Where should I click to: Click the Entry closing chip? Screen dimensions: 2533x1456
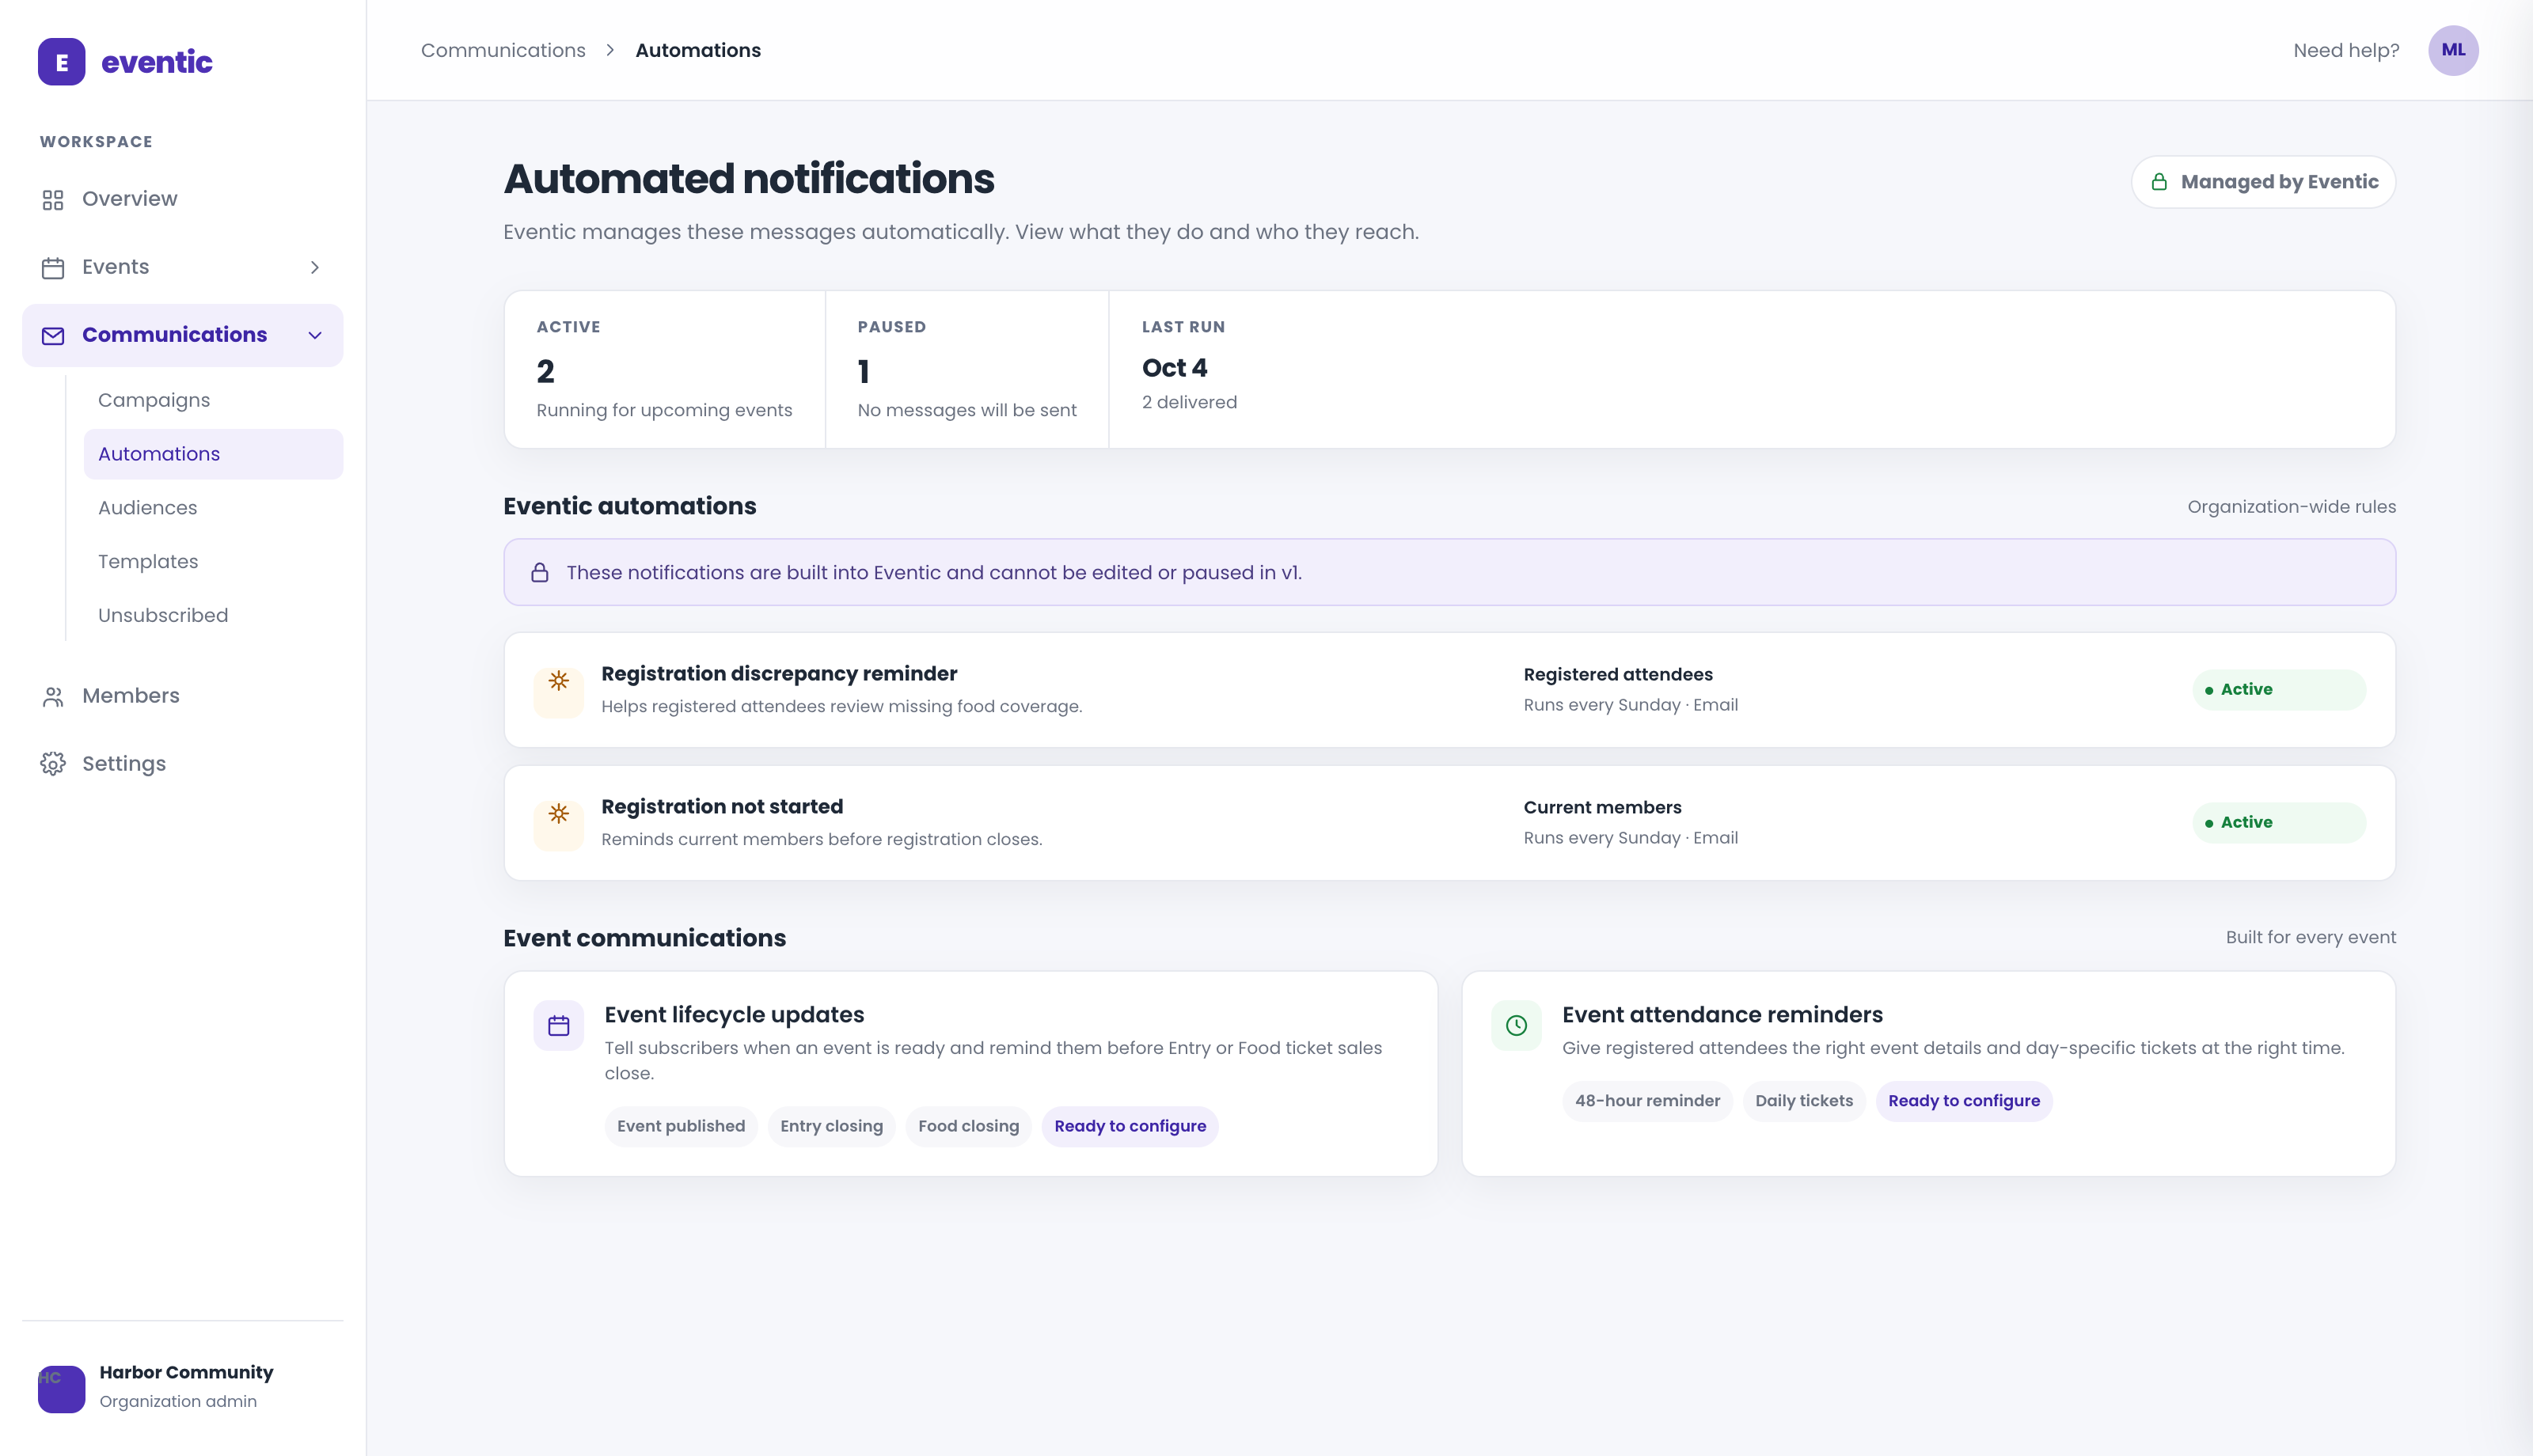click(832, 1126)
